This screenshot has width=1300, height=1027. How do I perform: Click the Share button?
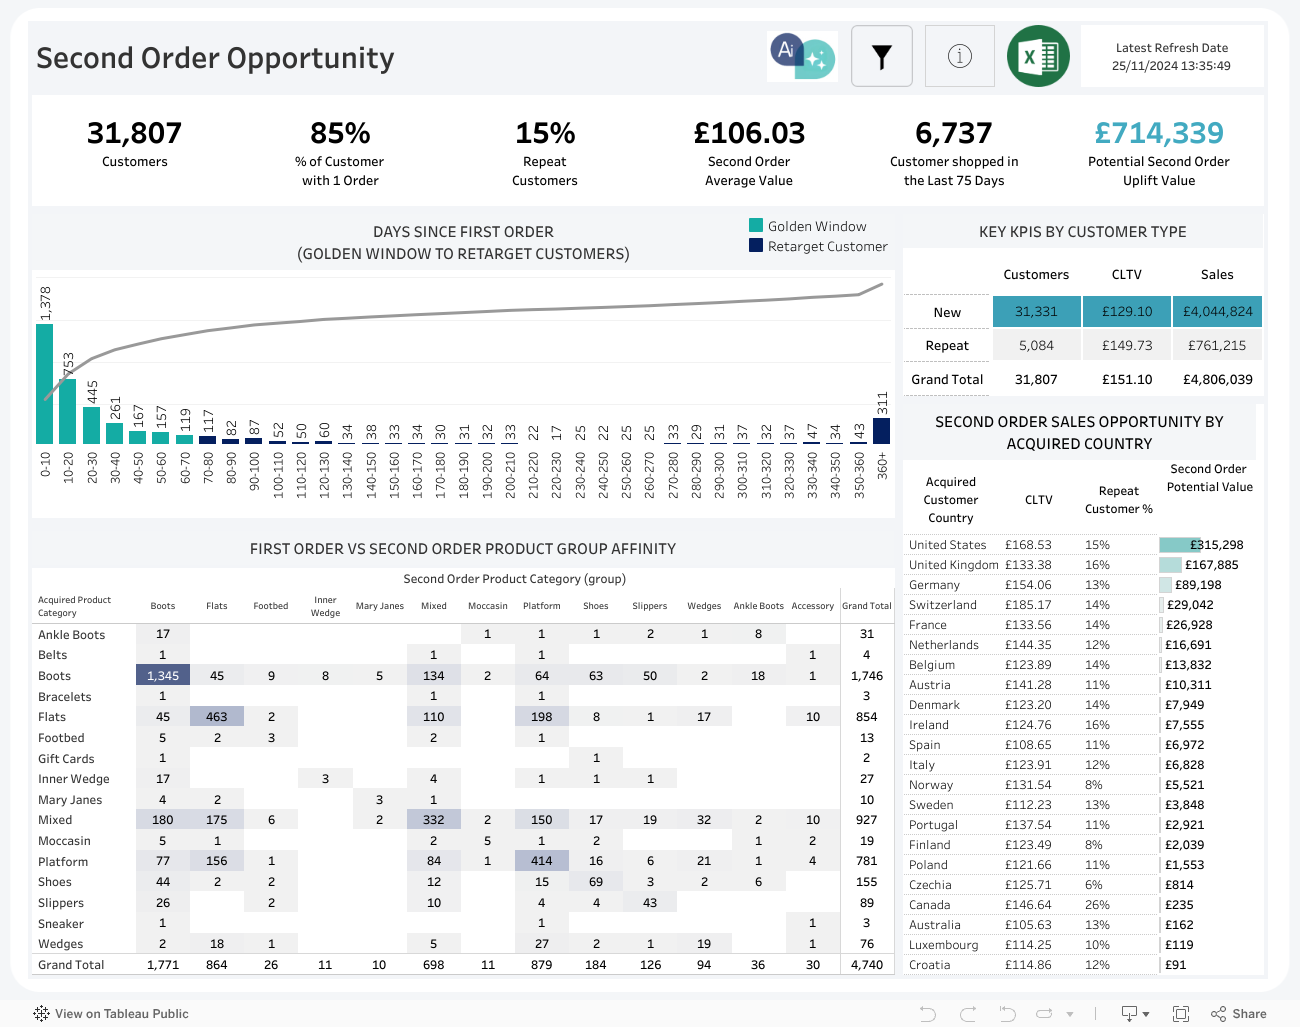[1238, 1014]
